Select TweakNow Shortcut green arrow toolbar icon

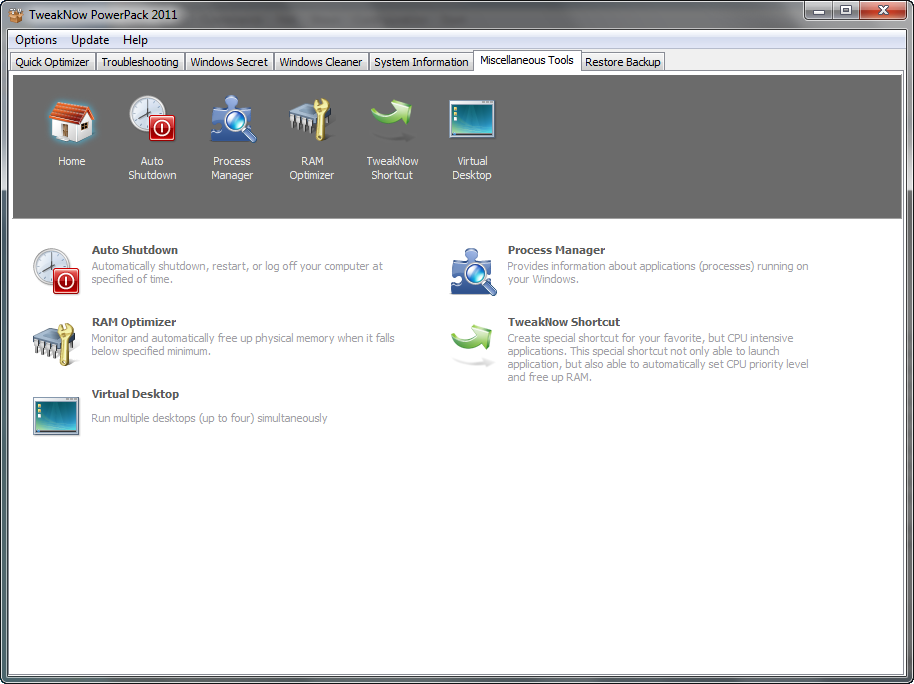392,119
